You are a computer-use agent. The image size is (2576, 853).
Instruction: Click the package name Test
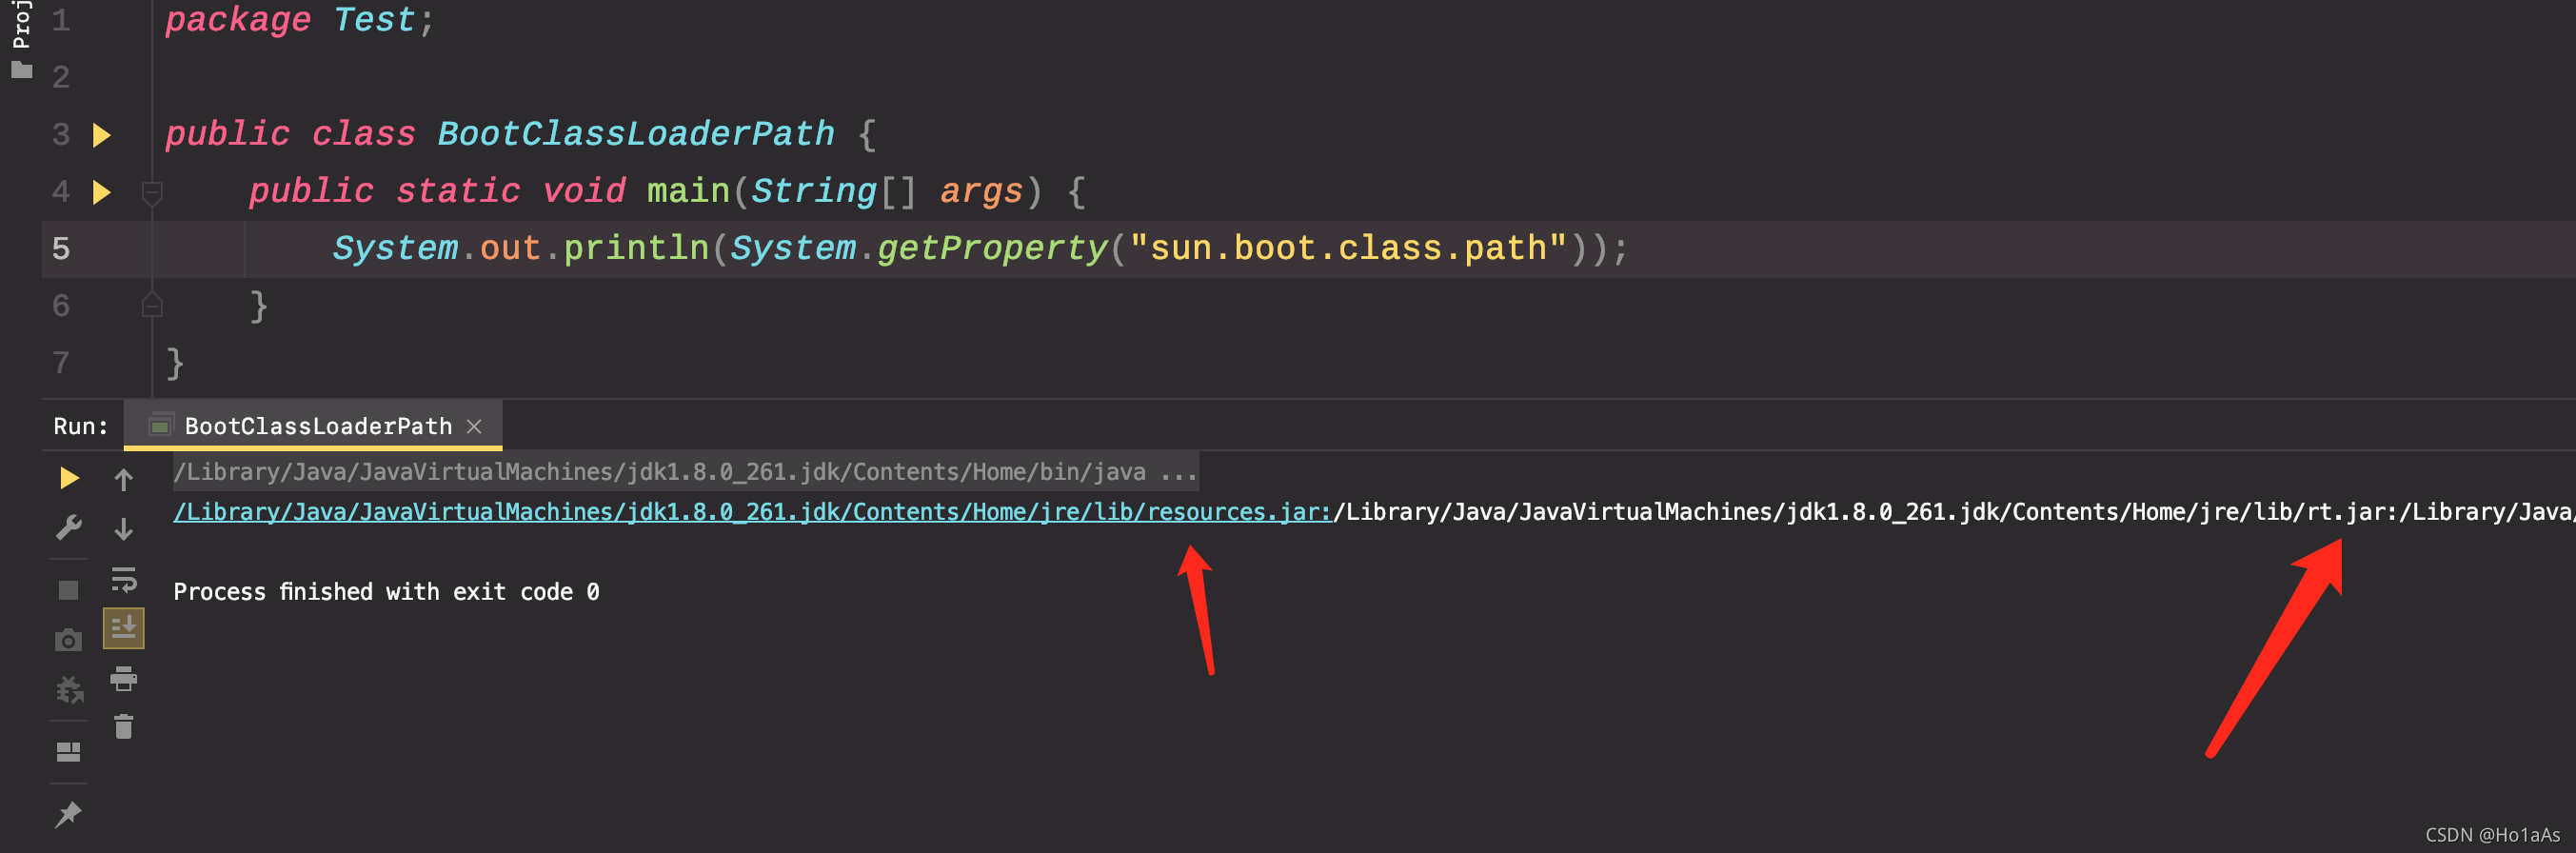[x=374, y=20]
